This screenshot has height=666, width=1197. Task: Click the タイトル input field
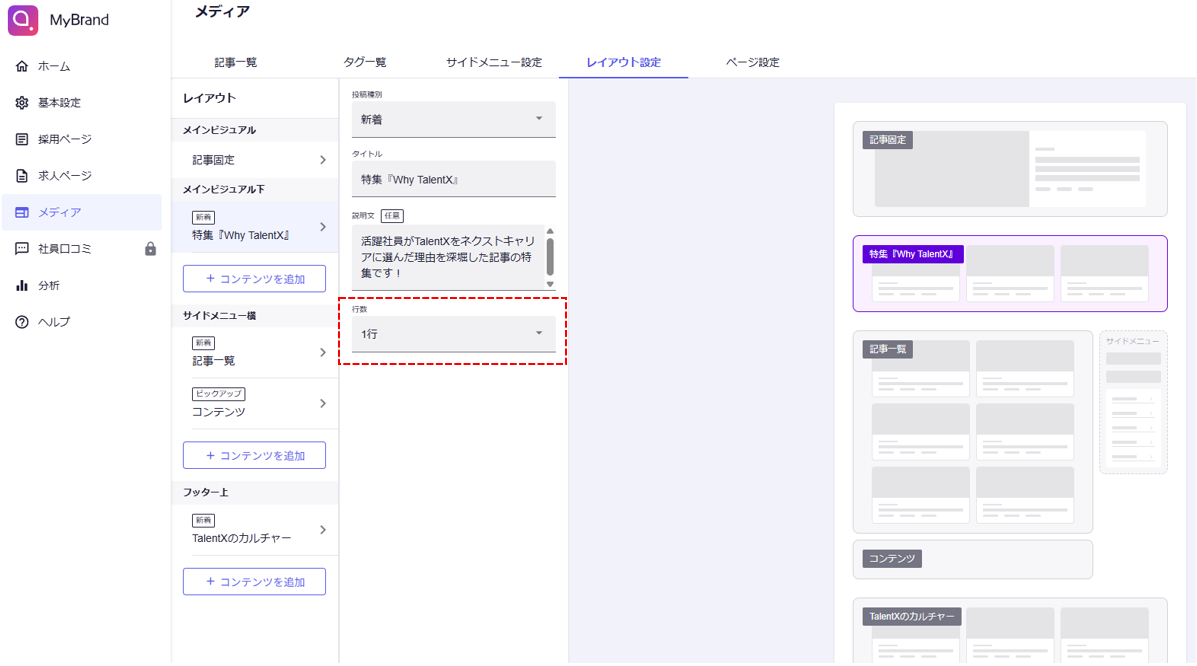(x=453, y=180)
